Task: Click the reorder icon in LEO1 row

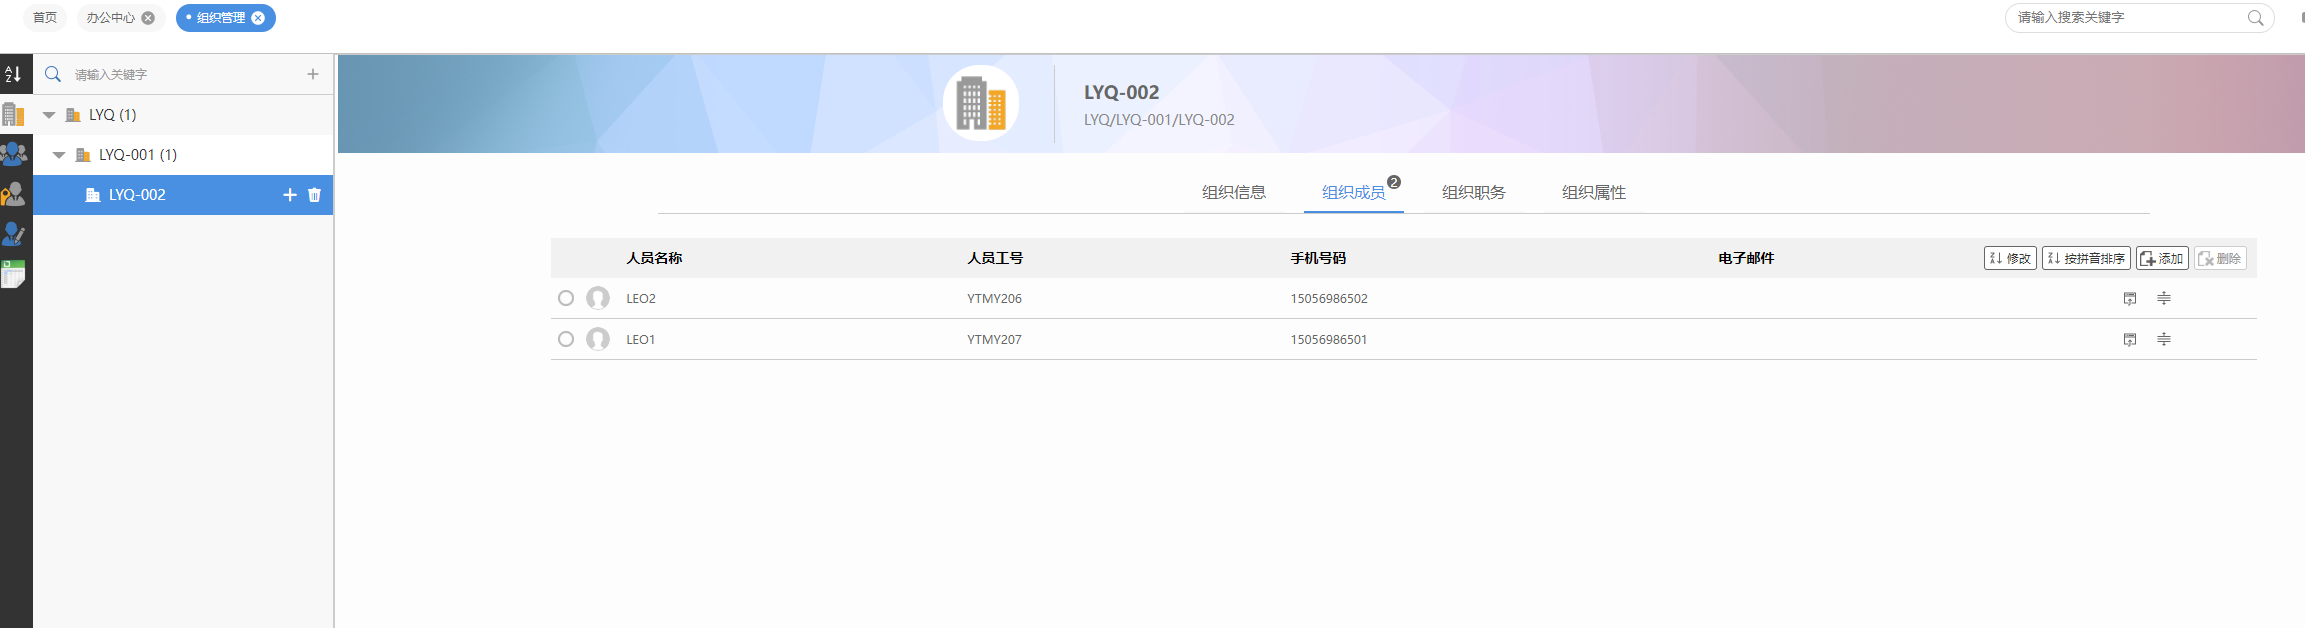Action: [2164, 340]
